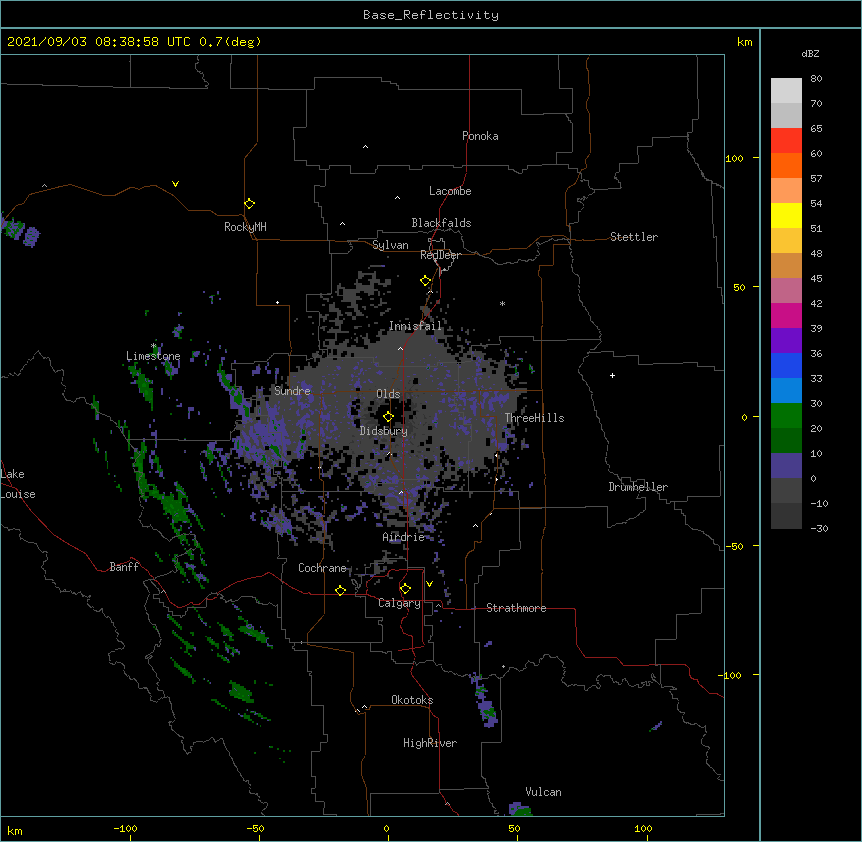The image size is (862, 842).
Task: Pick the blue 33-36 dBZ legend color
Action: pyautogui.click(x=786, y=365)
